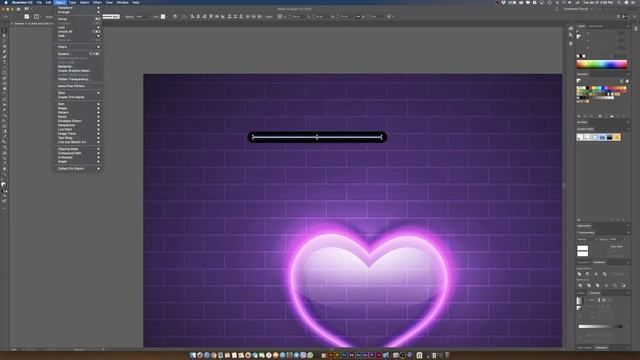Choose Unlock All from the Object menu
This screenshot has width=640, height=360.
[x=78, y=31]
